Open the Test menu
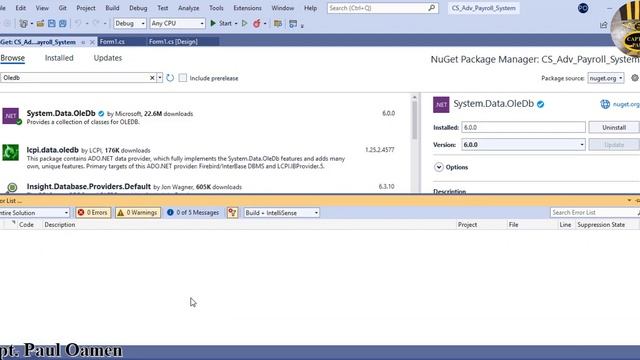640x360 pixels. [x=162, y=8]
